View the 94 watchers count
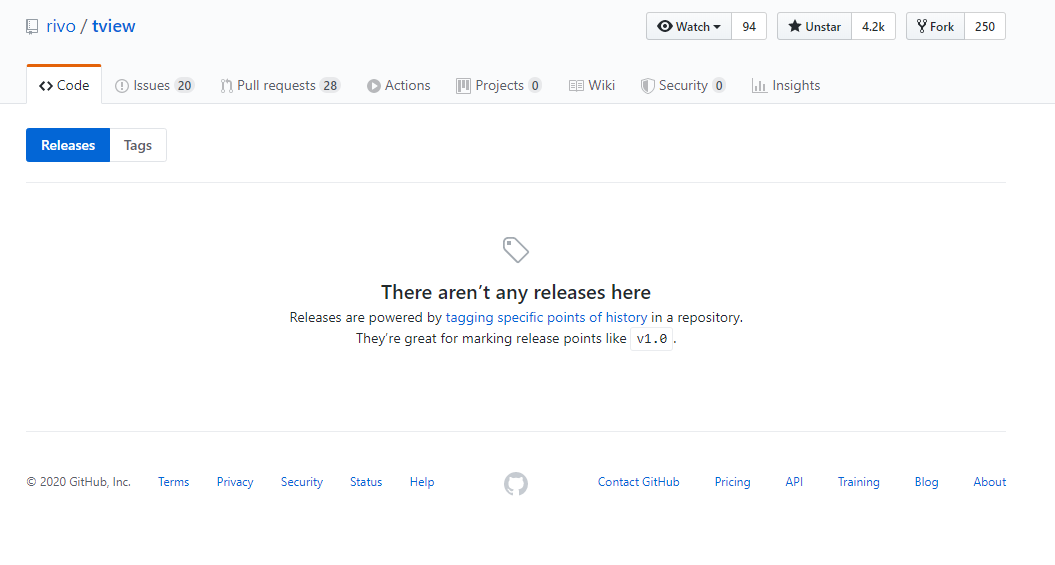 (x=749, y=26)
